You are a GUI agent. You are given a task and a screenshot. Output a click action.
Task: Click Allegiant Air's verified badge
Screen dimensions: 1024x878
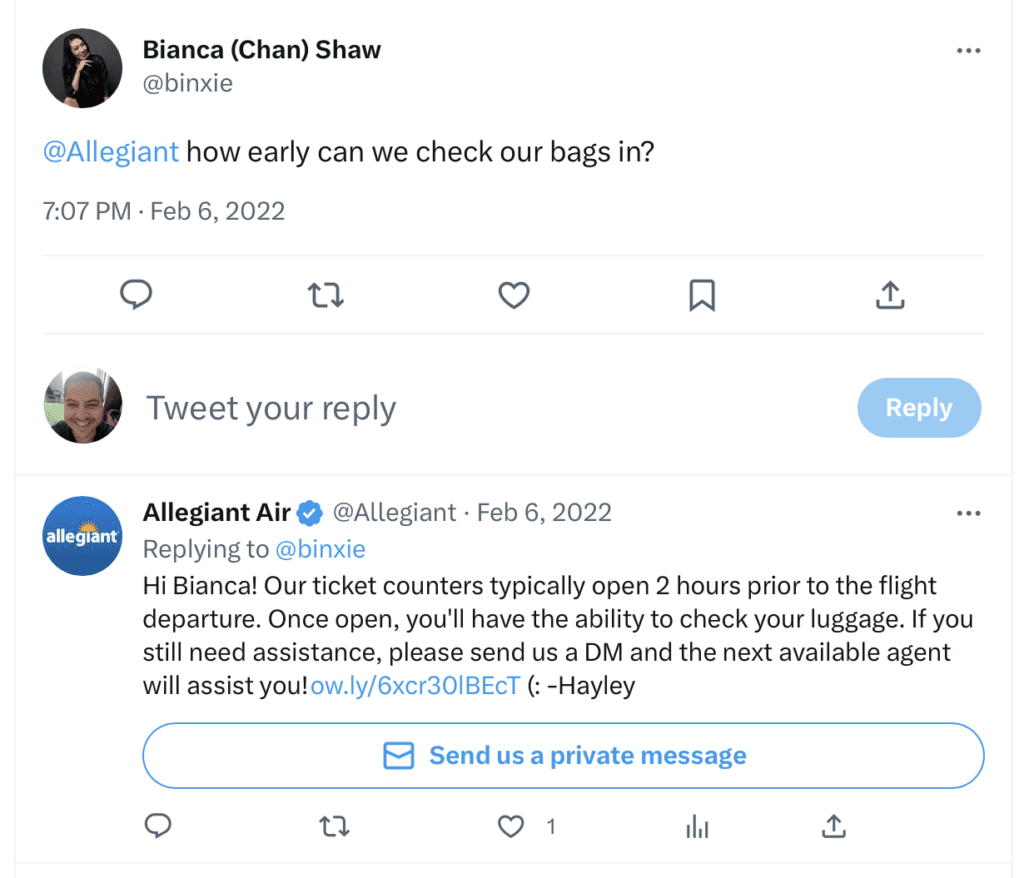(x=309, y=512)
